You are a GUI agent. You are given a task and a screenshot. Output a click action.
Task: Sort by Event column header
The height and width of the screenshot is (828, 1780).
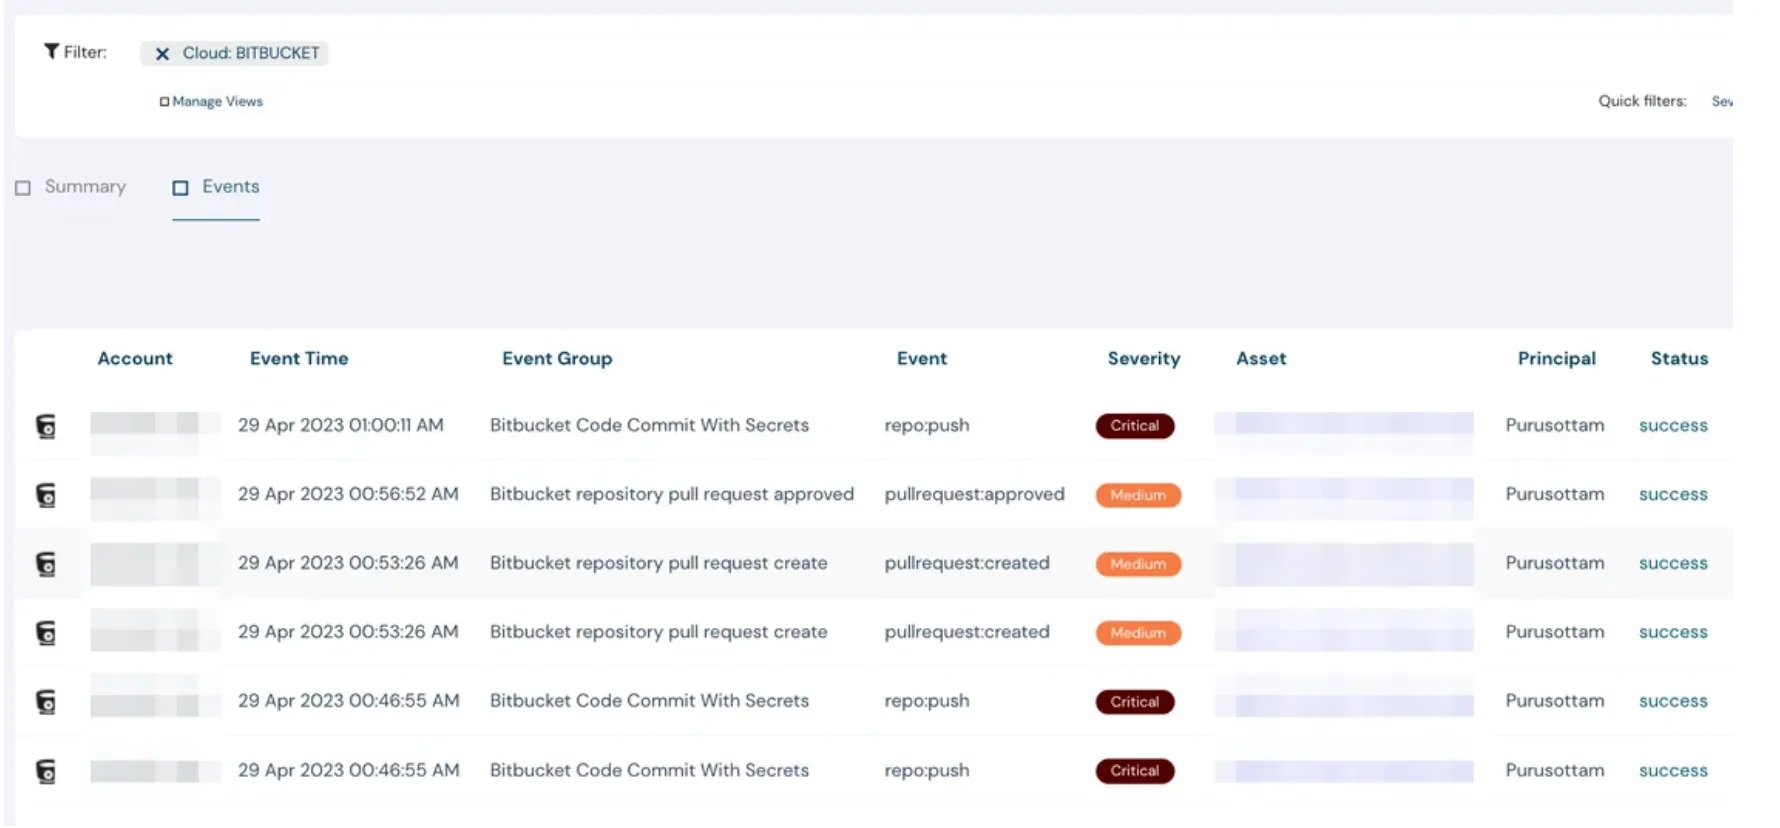point(922,359)
